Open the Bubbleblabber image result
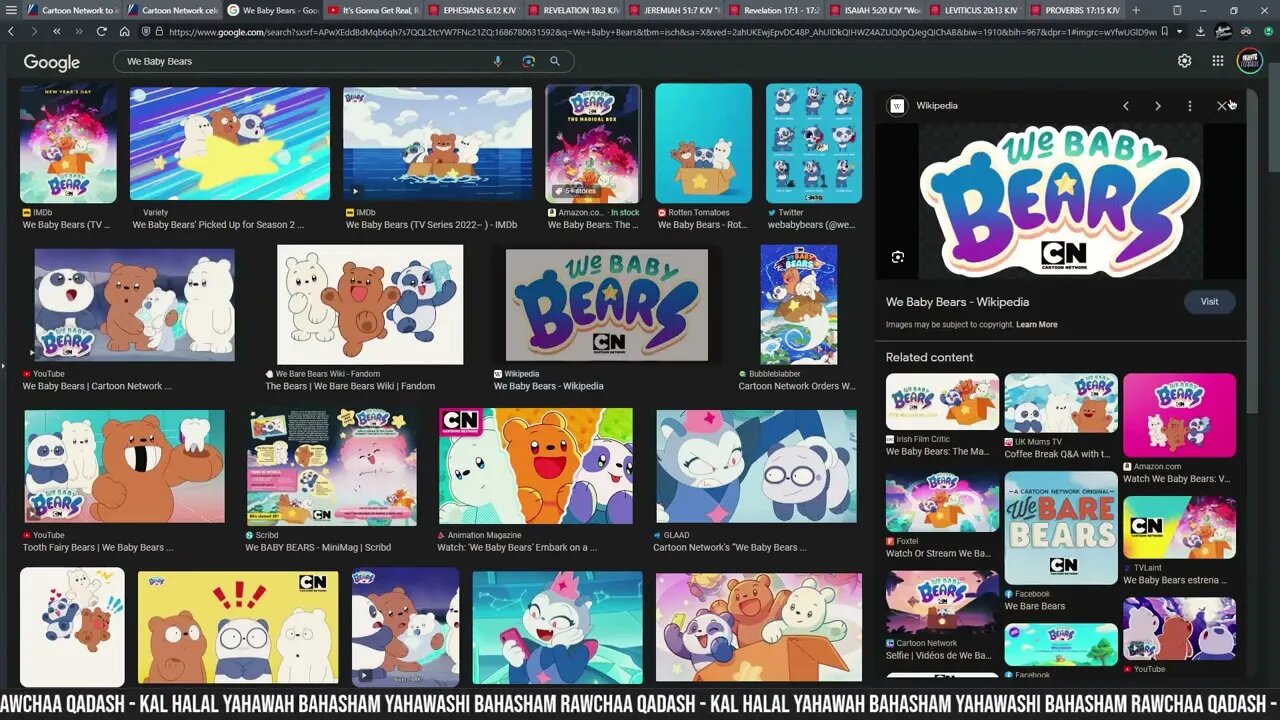This screenshot has height=720, width=1280. (x=798, y=305)
